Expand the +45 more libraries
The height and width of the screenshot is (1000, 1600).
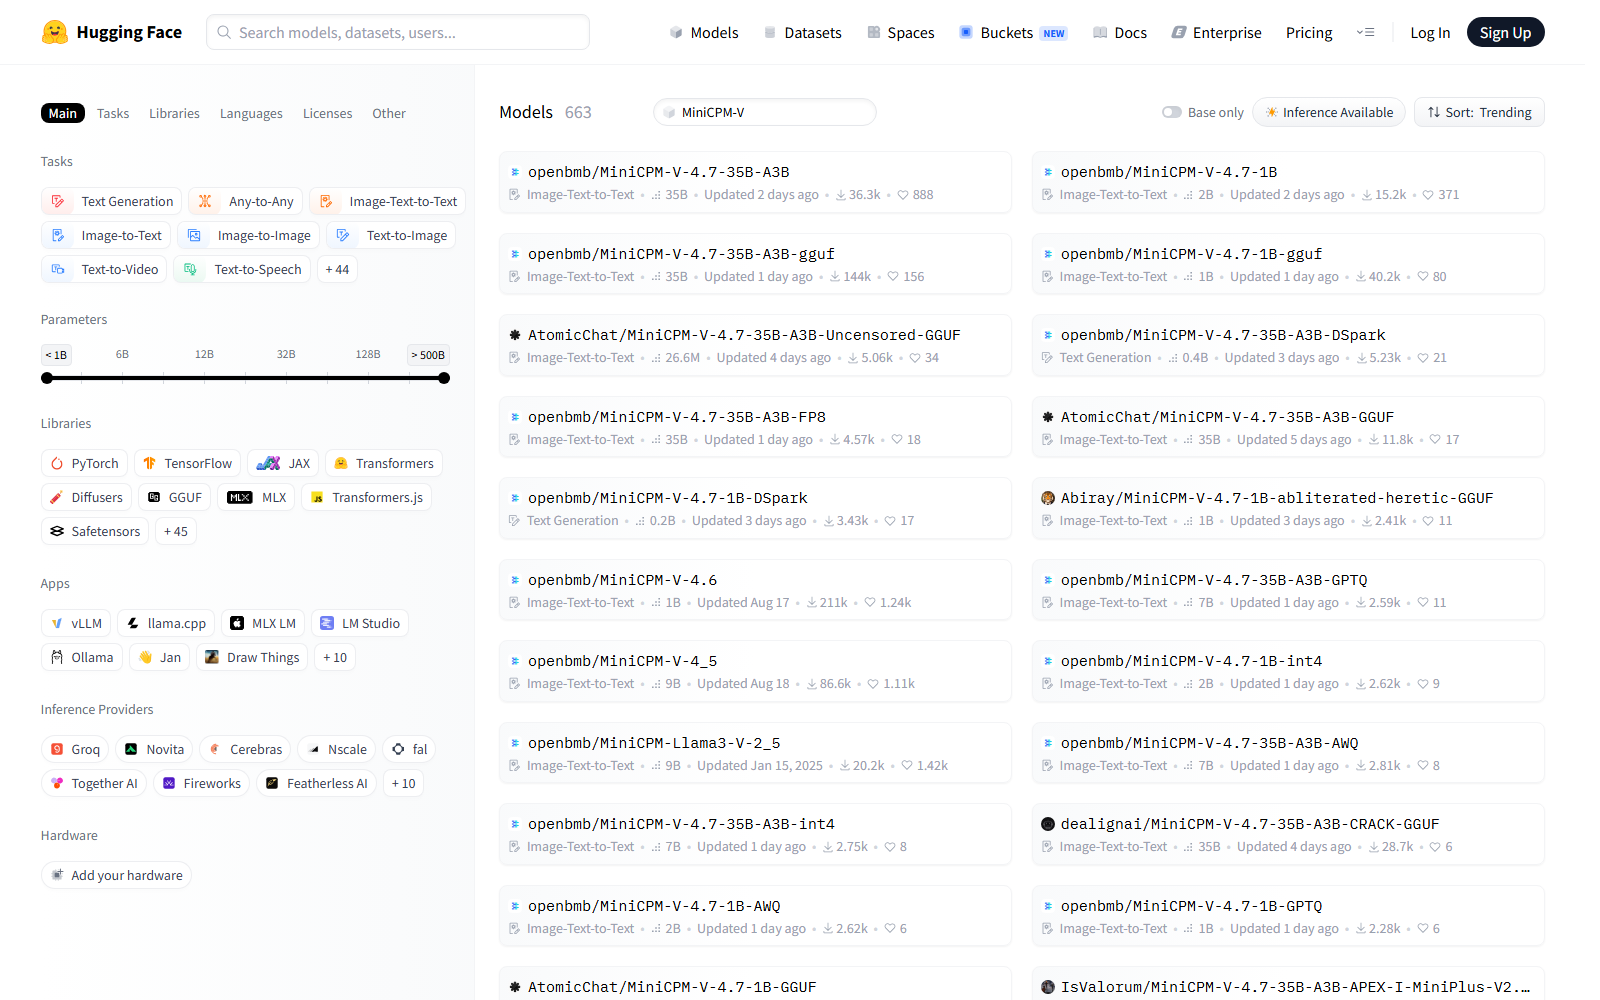176,531
